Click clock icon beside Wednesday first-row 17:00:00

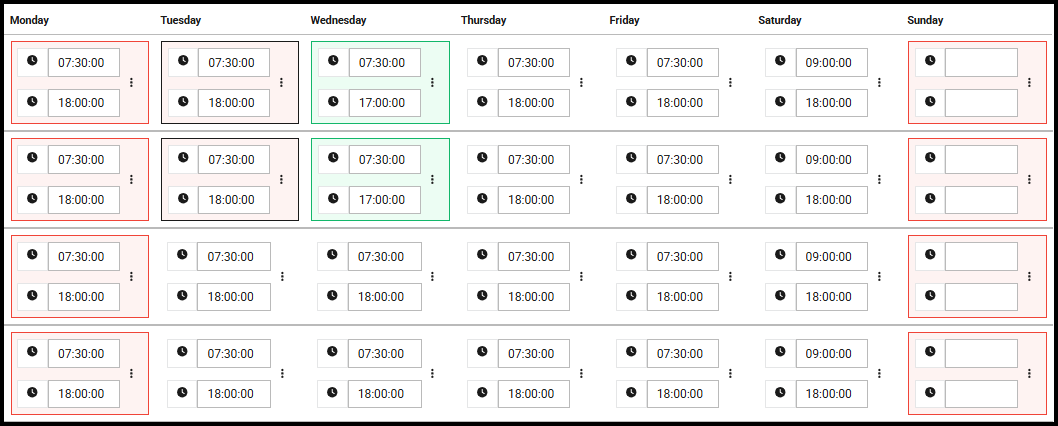click(332, 102)
